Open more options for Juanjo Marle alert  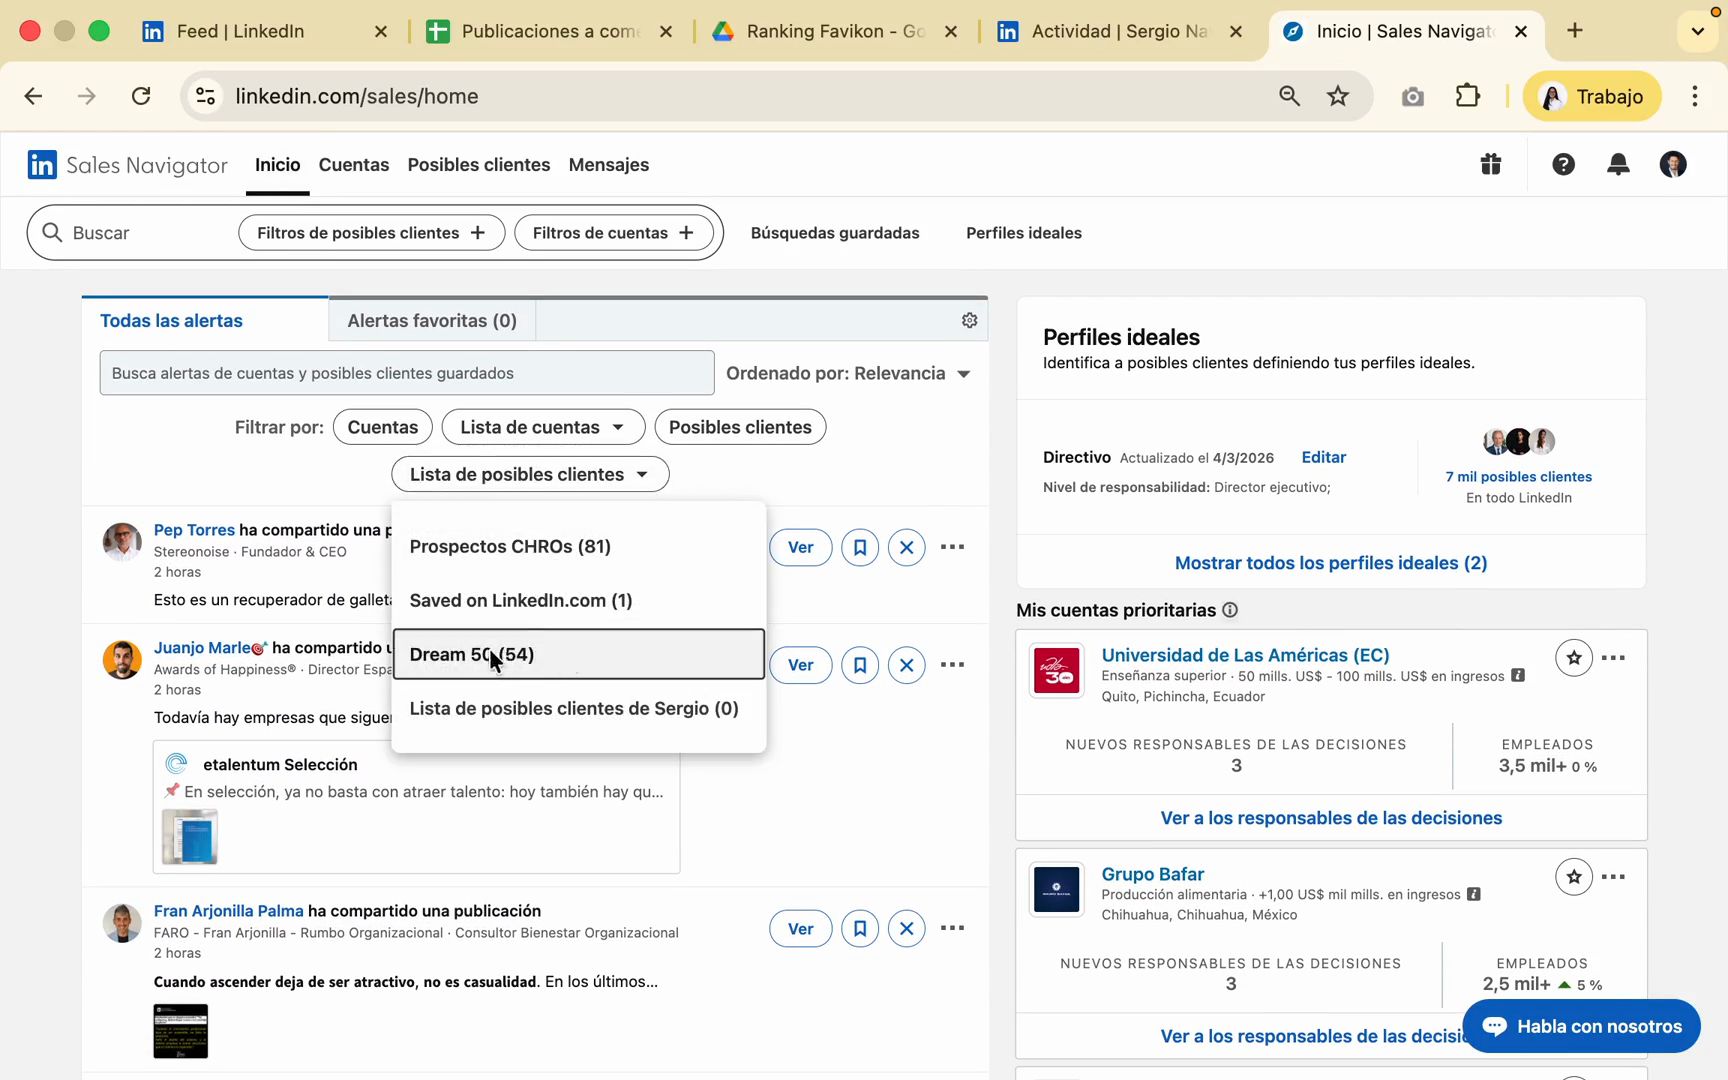click(x=953, y=665)
